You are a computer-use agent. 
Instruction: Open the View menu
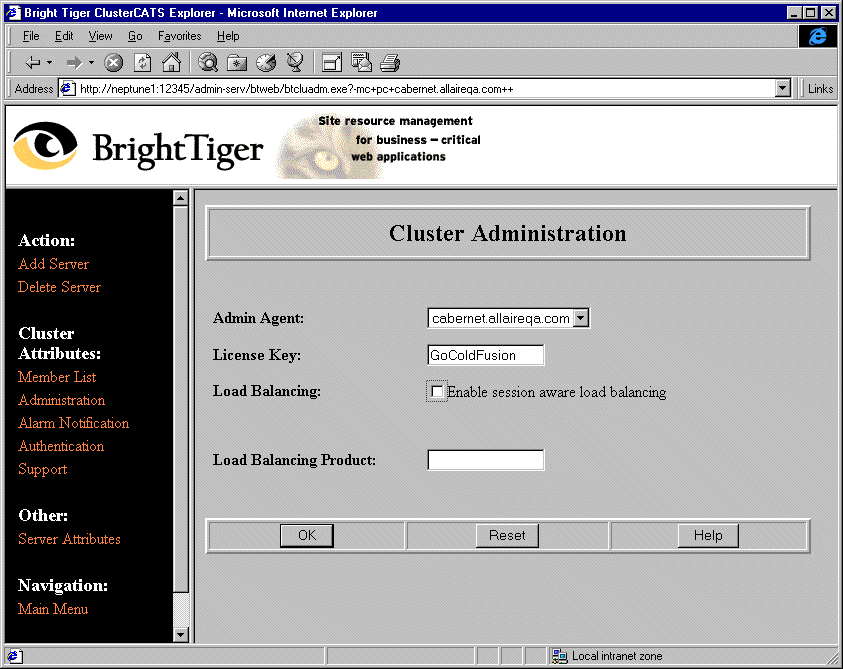(x=100, y=36)
